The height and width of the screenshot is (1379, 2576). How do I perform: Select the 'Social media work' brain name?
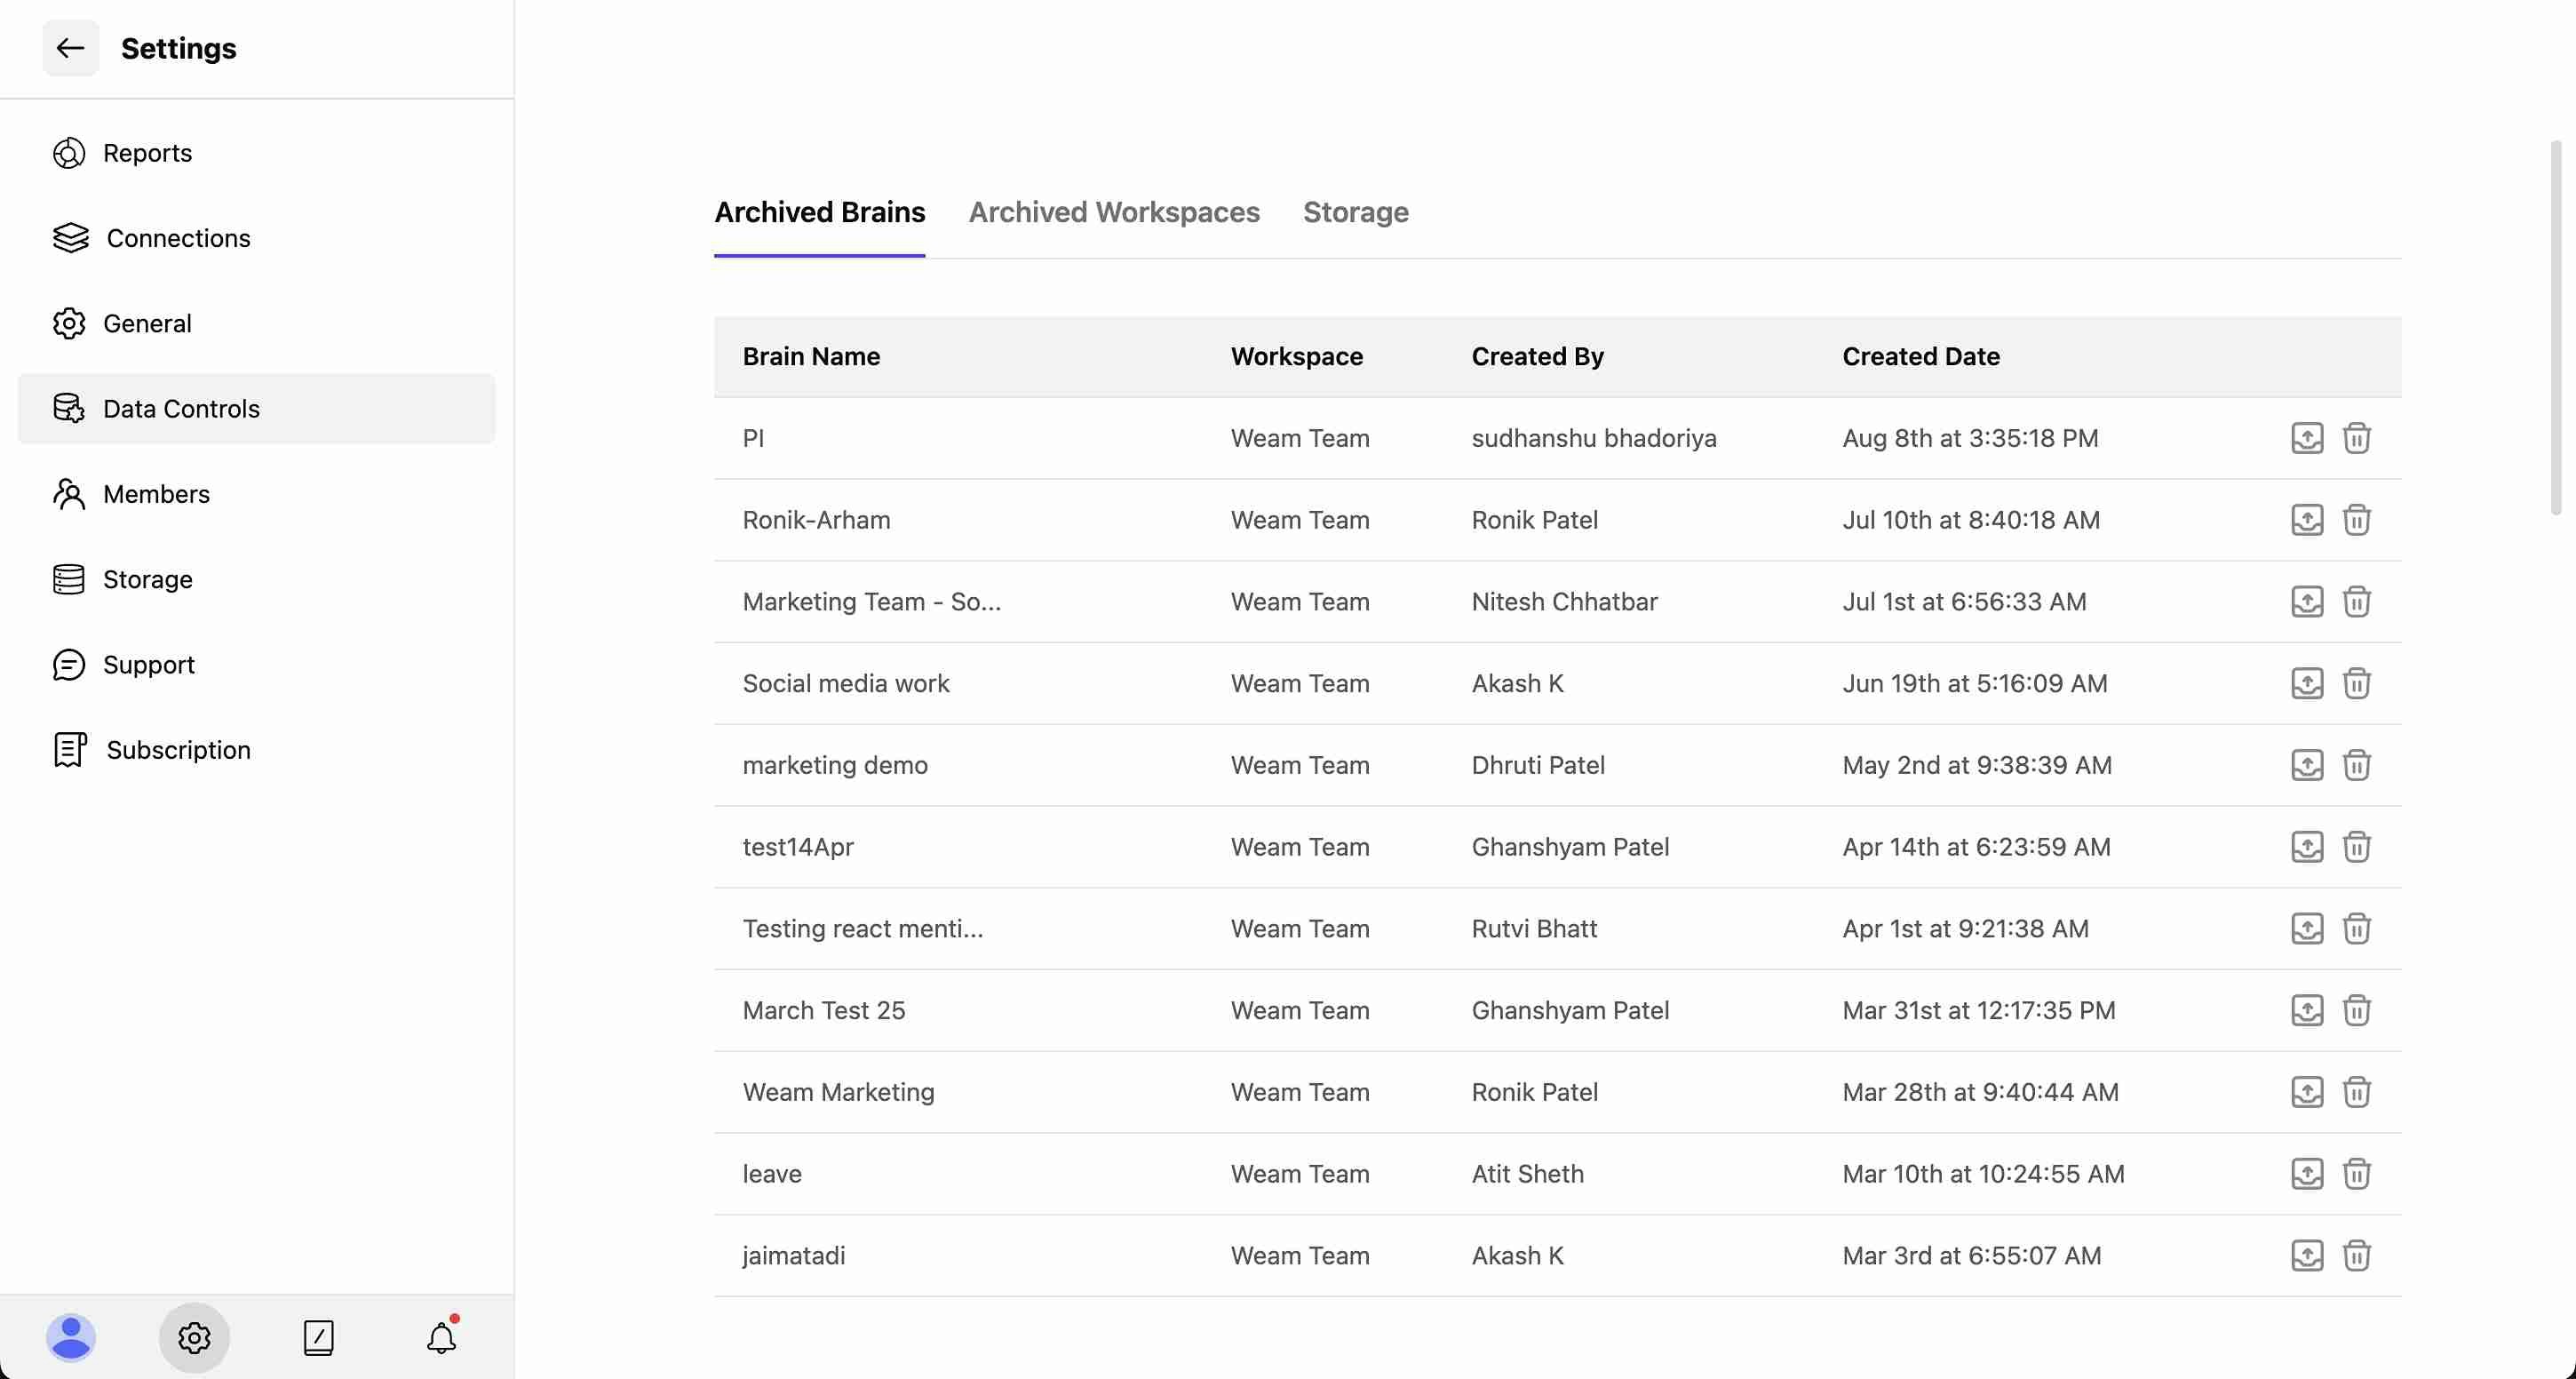pyautogui.click(x=845, y=683)
